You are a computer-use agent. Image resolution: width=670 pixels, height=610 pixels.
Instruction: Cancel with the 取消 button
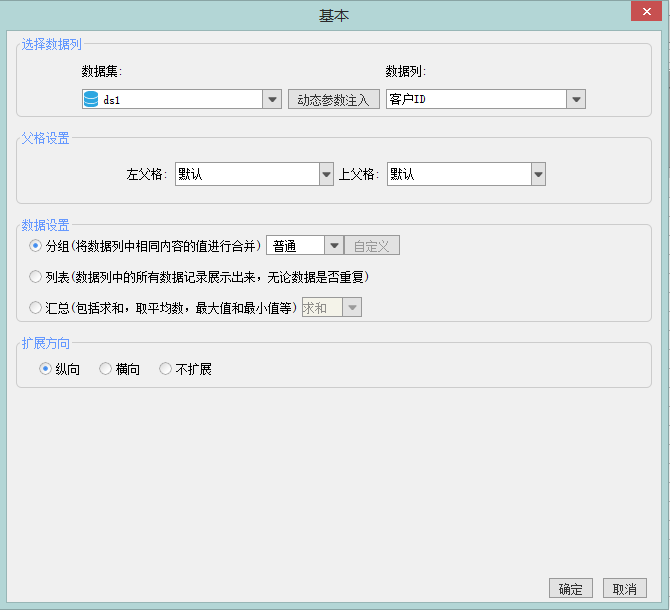point(625,589)
